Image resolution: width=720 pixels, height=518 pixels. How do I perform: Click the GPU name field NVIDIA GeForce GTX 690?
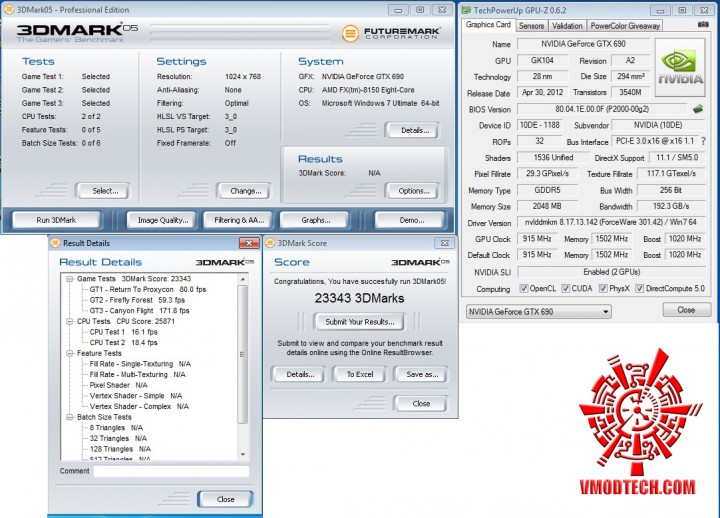coord(583,44)
